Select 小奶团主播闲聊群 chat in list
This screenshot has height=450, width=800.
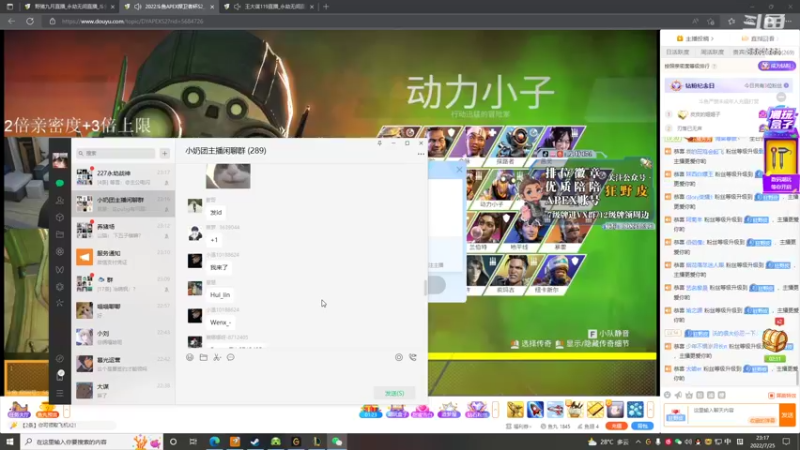(x=123, y=204)
